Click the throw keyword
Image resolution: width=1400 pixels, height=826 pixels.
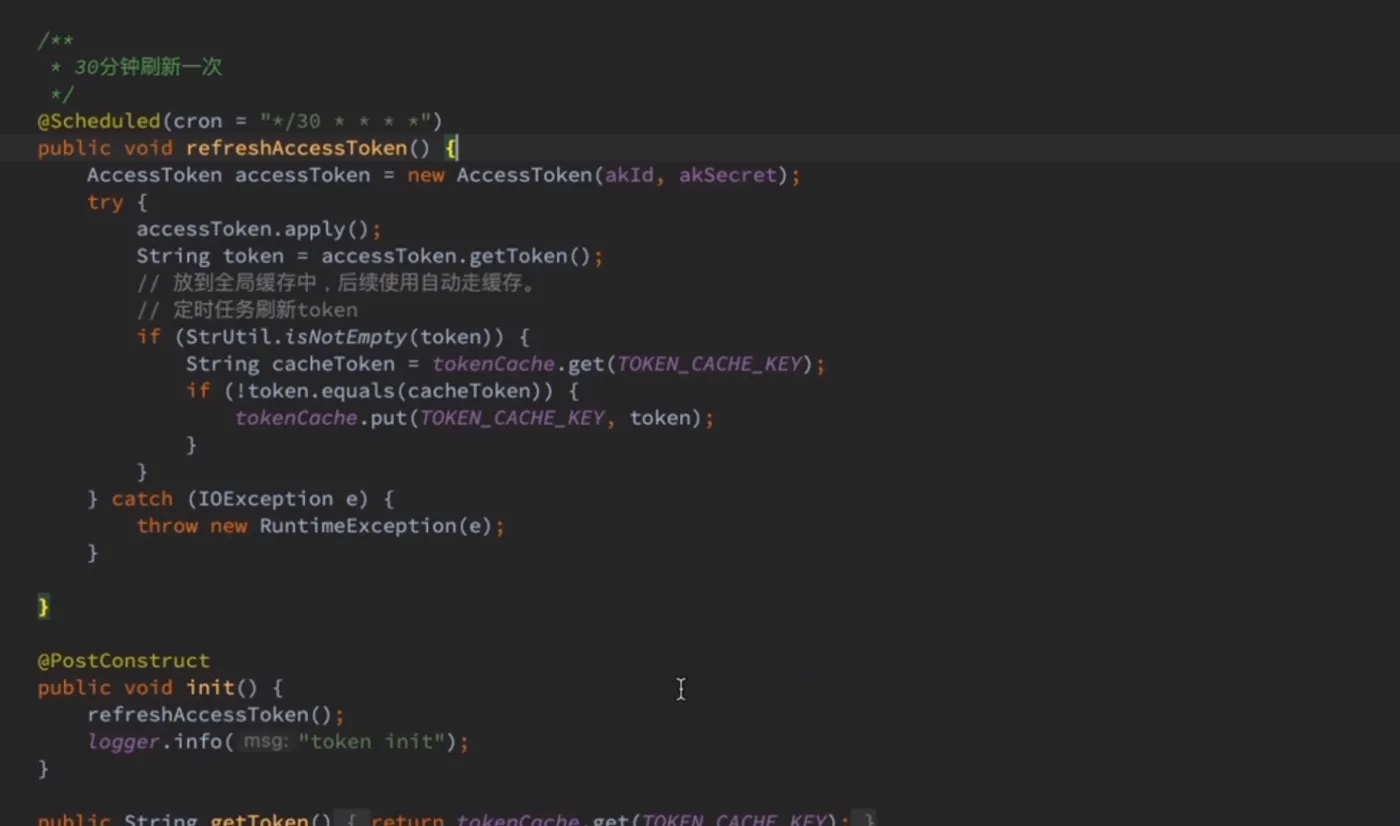coord(167,526)
